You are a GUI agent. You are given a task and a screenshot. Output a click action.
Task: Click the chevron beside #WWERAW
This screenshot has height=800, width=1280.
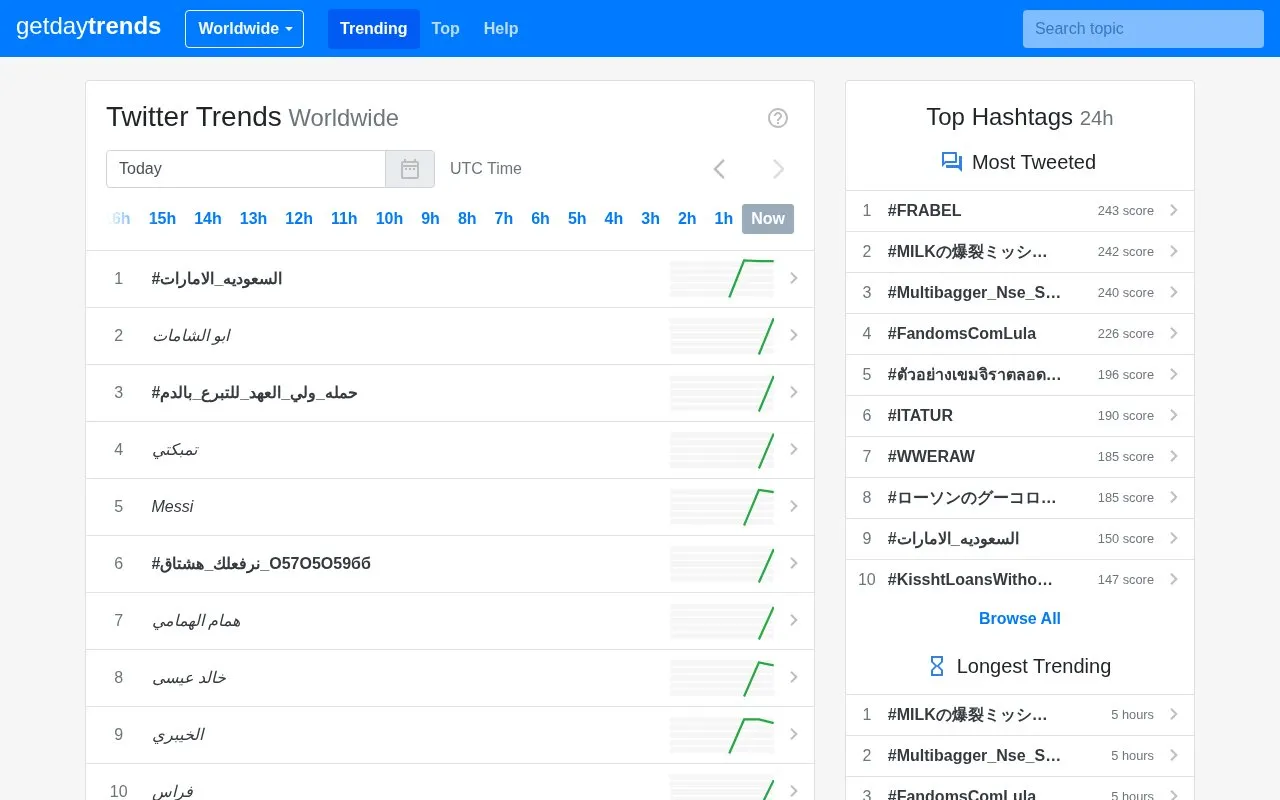coord(1174,457)
